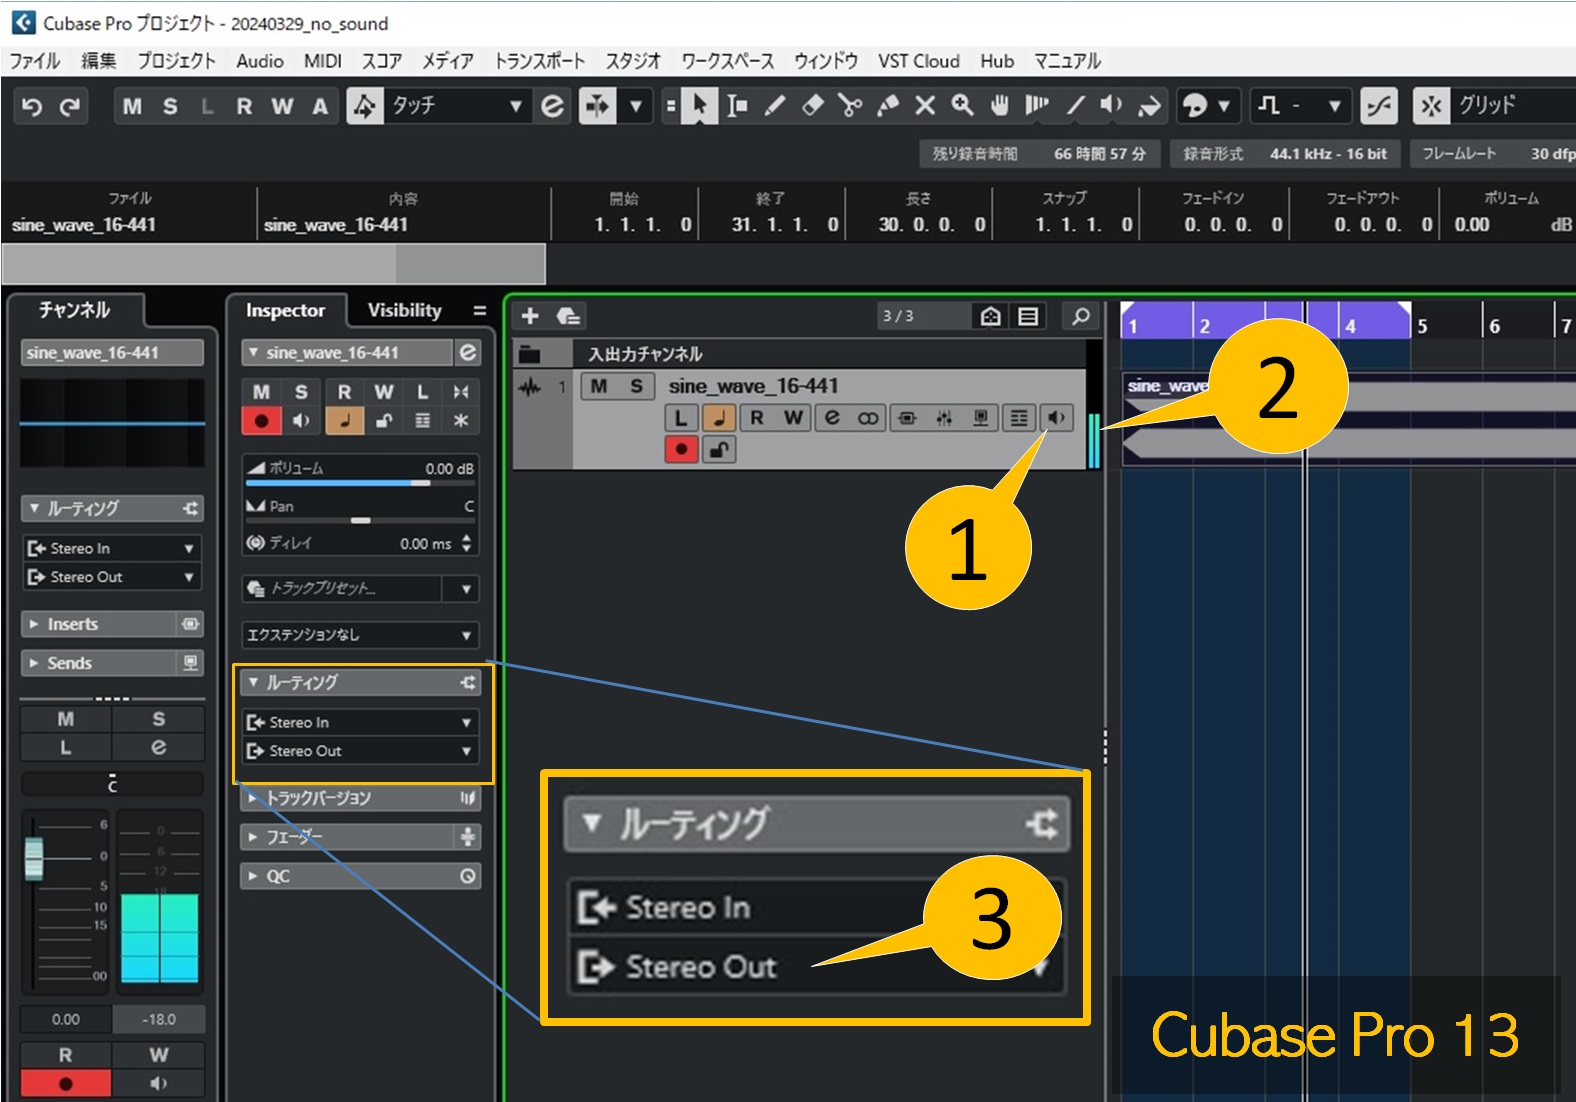The width and height of the screenshot is (1576, 1102).
Task: Select the Comp hand tool
Action: click(999, 105)
